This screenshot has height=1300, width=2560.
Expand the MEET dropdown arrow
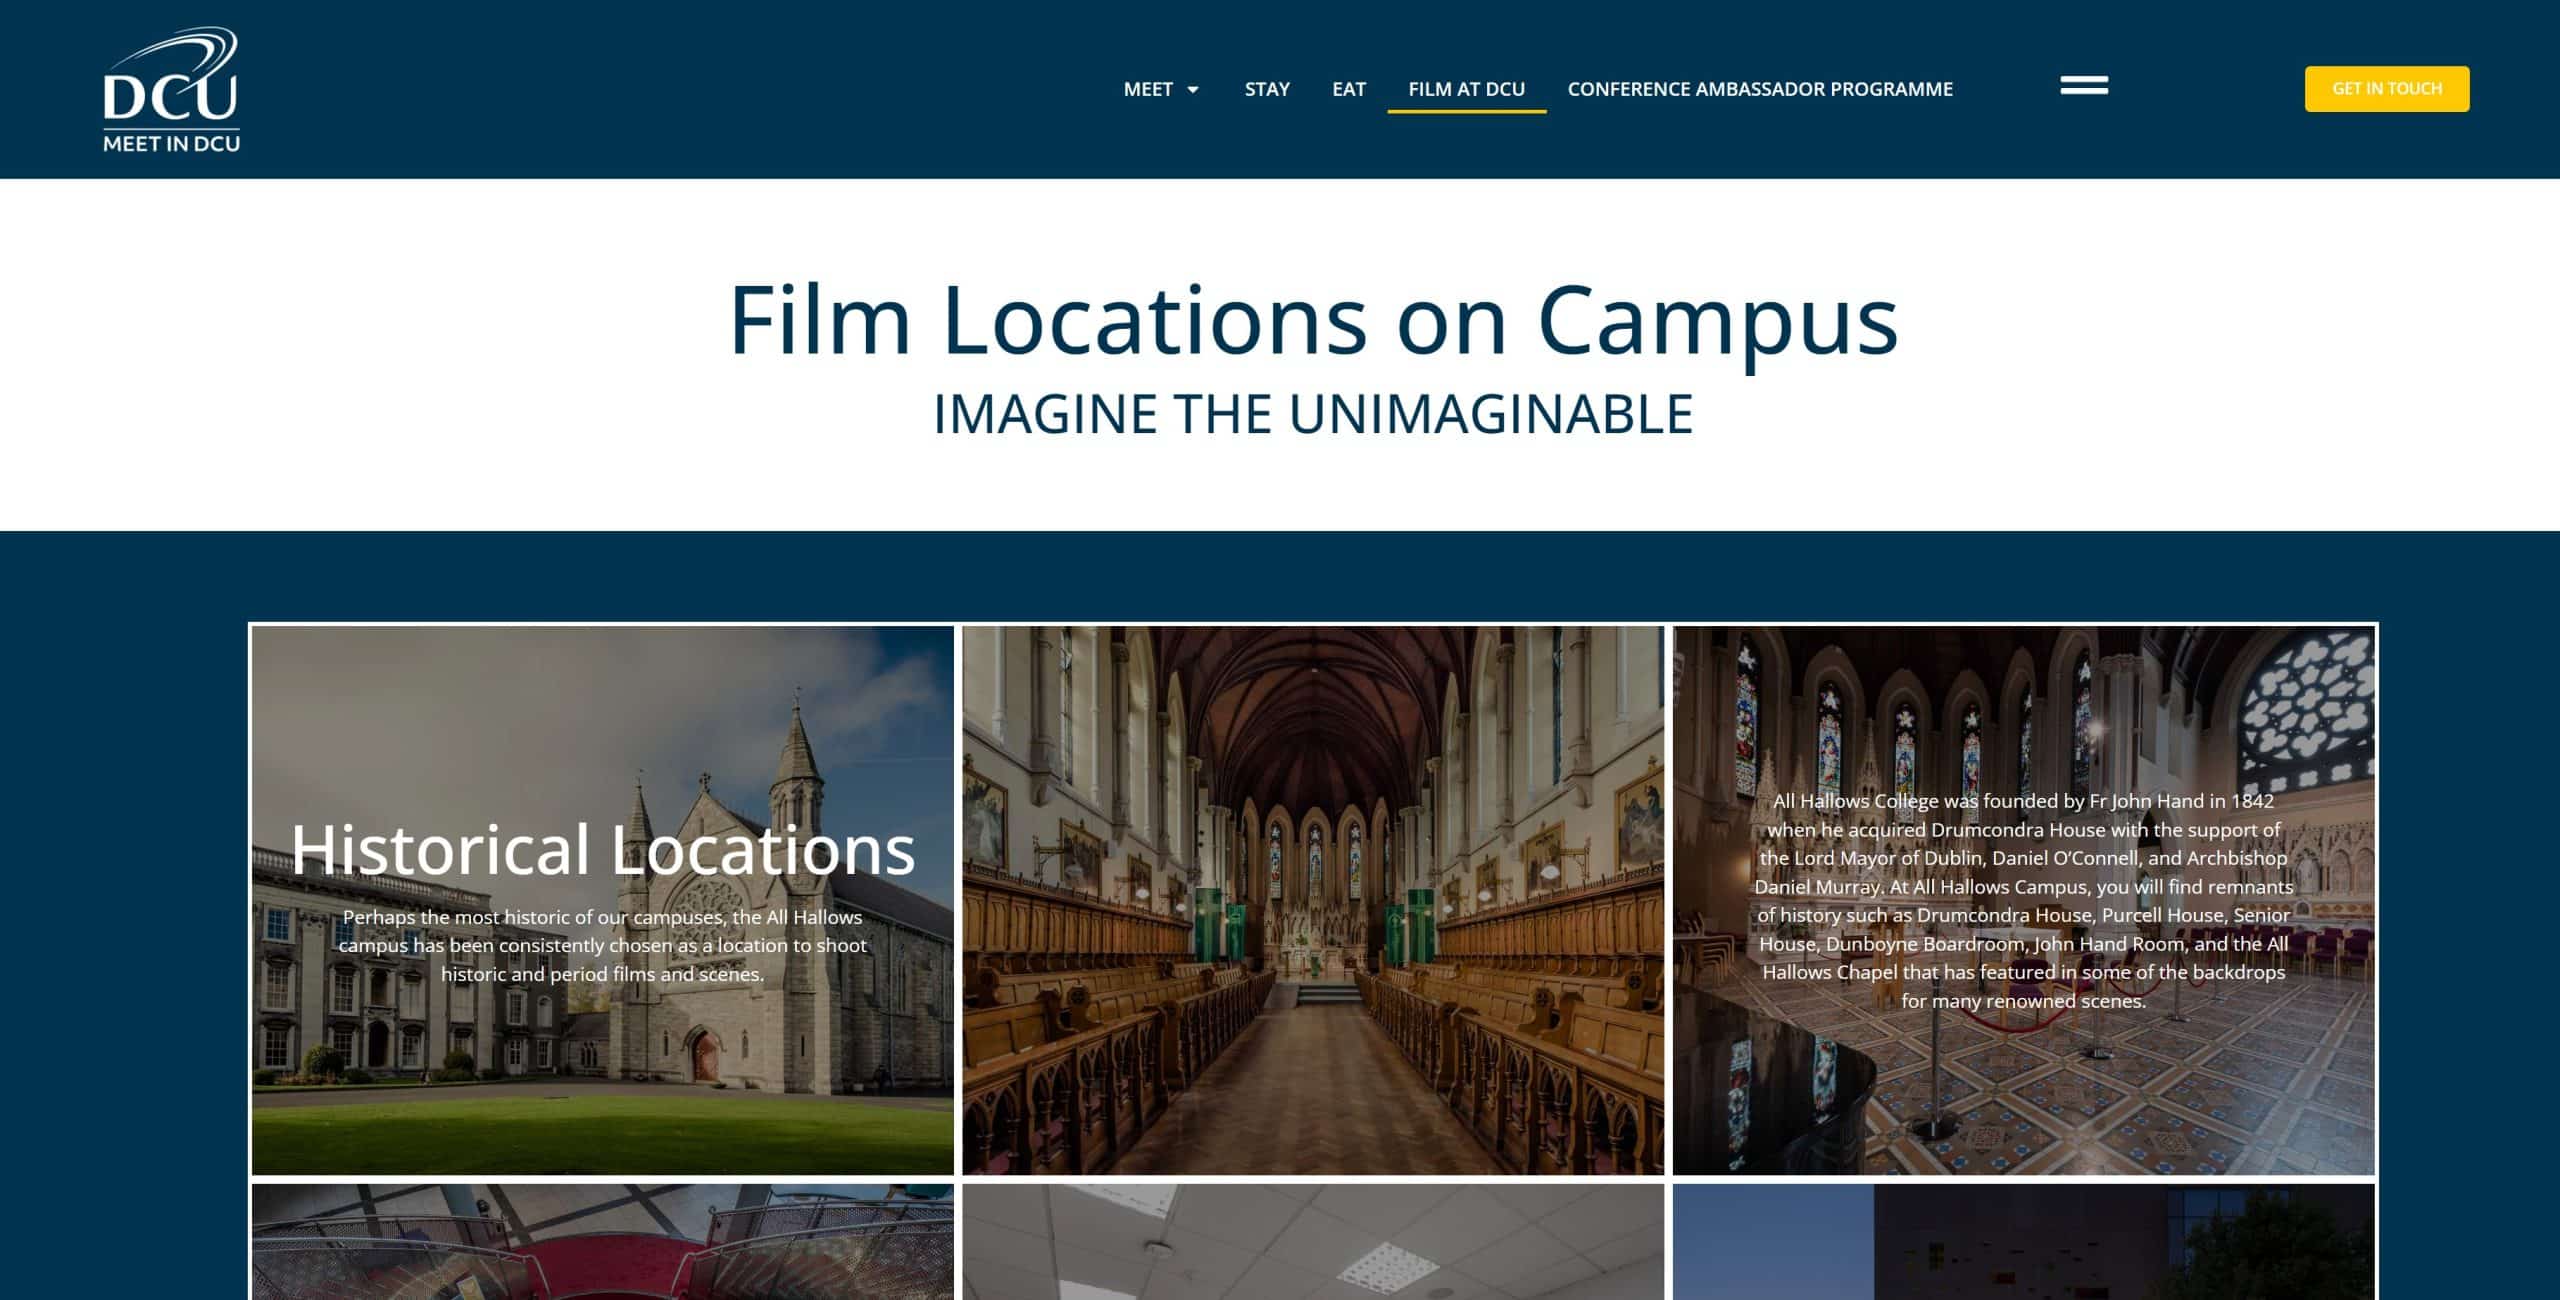click(x=1192, y=90)
